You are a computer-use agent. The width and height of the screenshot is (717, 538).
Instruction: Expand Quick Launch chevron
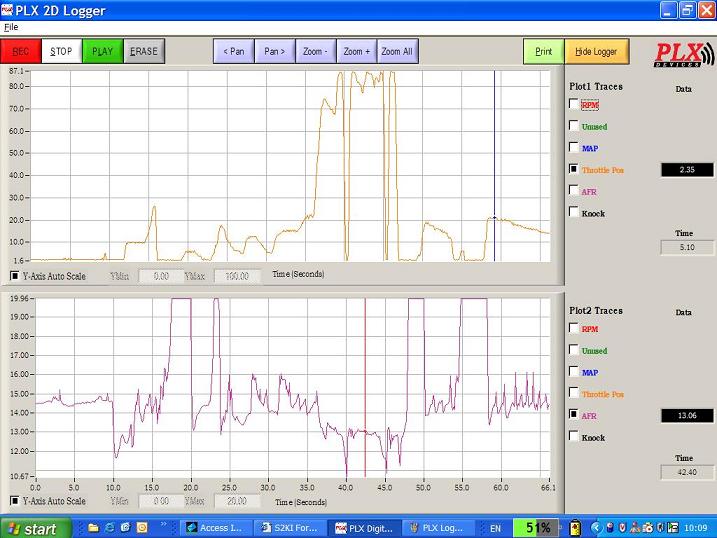164,525
